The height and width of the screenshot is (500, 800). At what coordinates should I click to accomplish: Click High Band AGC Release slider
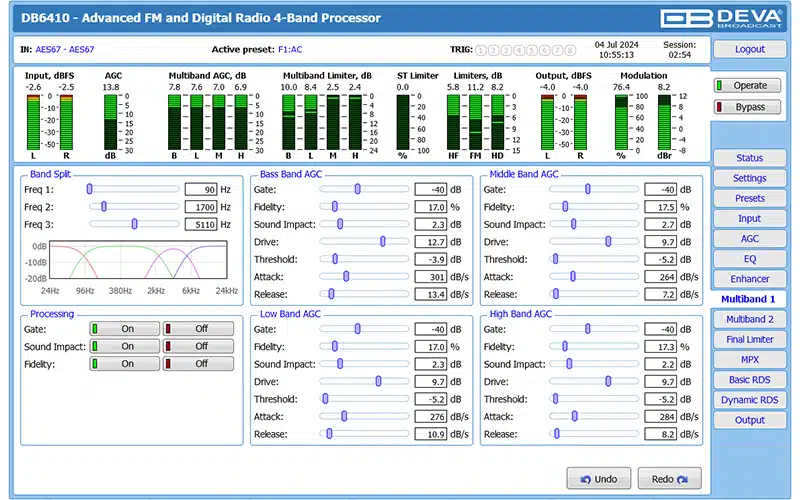pyautogui.click(x=594, y=434)
